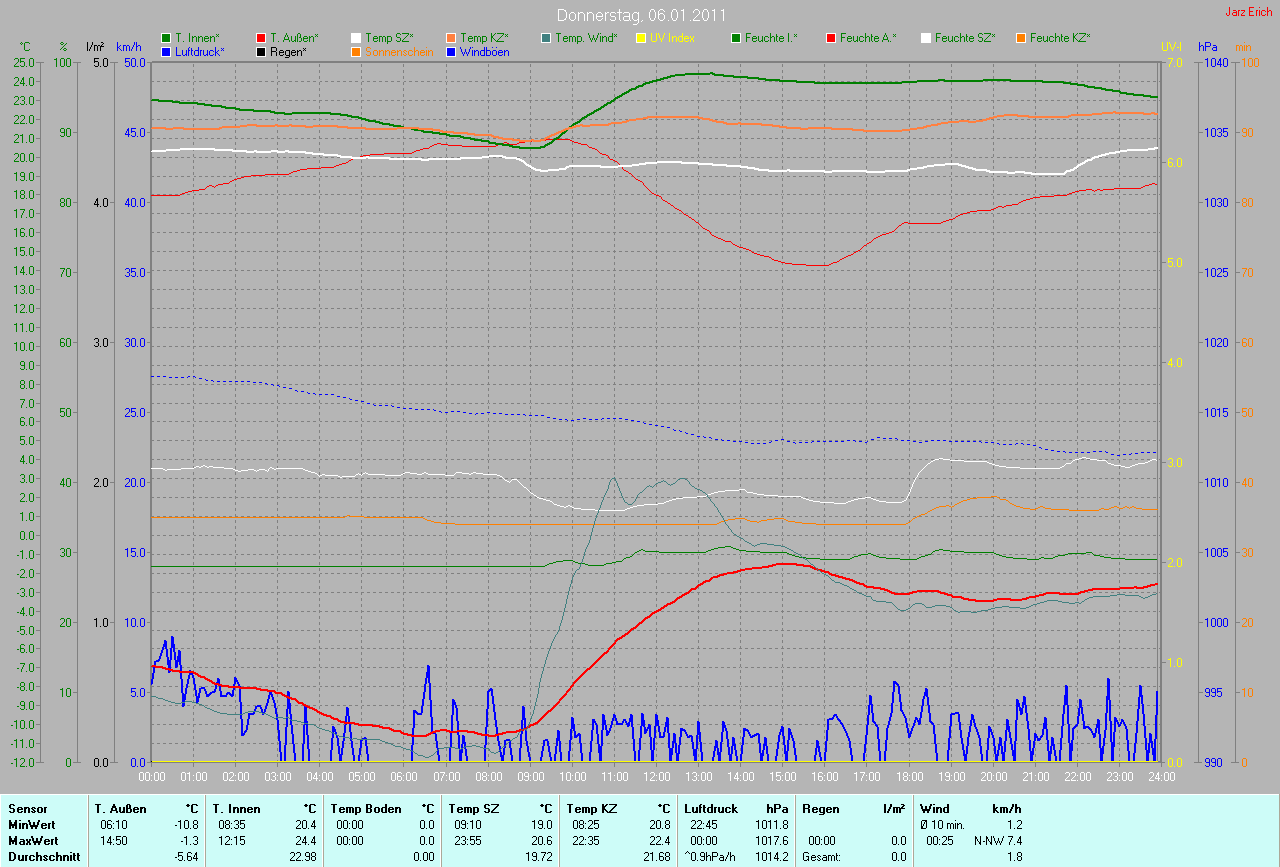The image size is (1280, 867).
Task: Click the '1015' pressure axis value
Action: point(1215,412)
